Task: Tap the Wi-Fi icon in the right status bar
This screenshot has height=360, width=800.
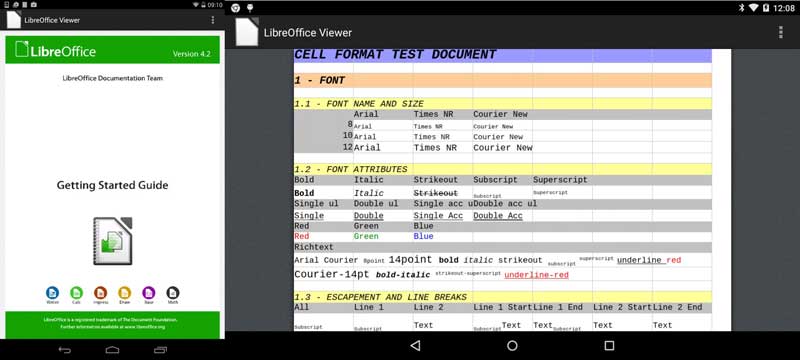Action: 754,8
